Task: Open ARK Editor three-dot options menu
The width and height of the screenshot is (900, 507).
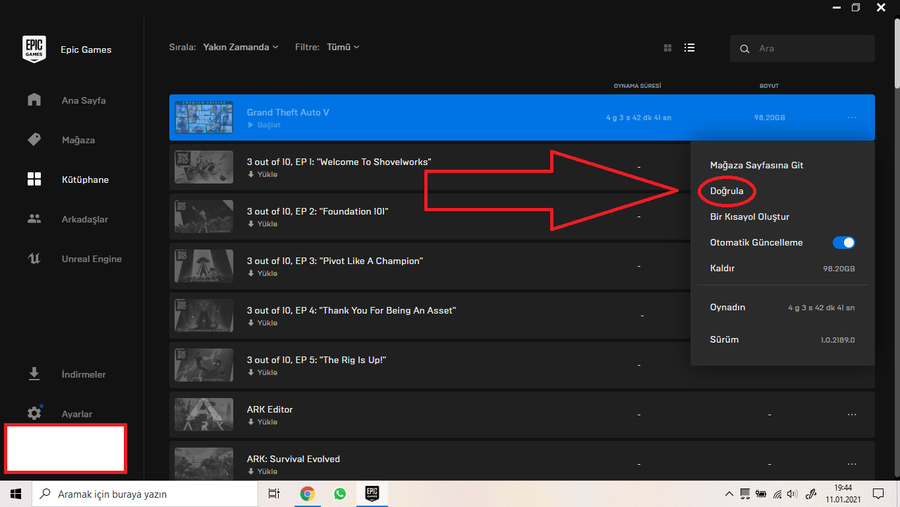Action: click(x=852, y=415)
